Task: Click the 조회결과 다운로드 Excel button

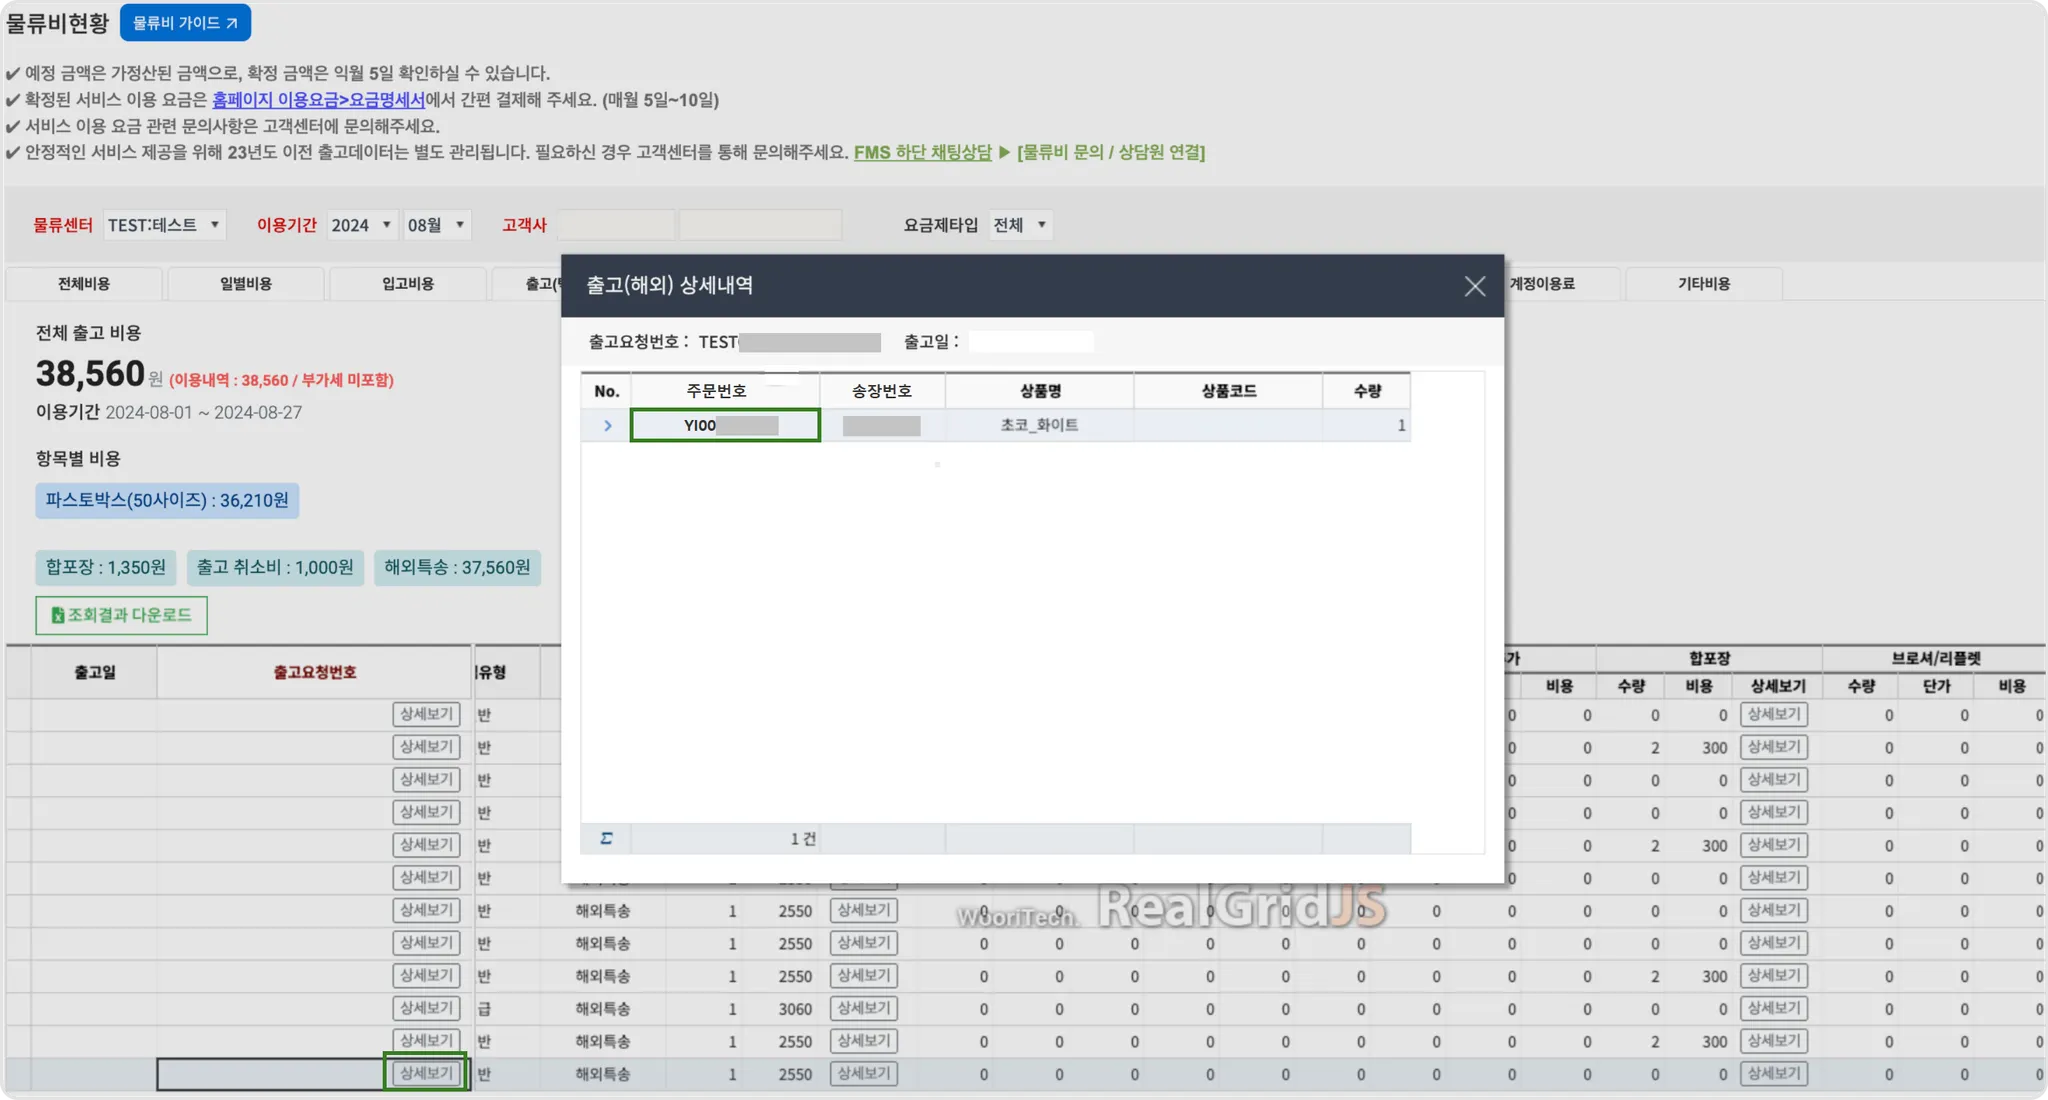Action: click(121, 615)
